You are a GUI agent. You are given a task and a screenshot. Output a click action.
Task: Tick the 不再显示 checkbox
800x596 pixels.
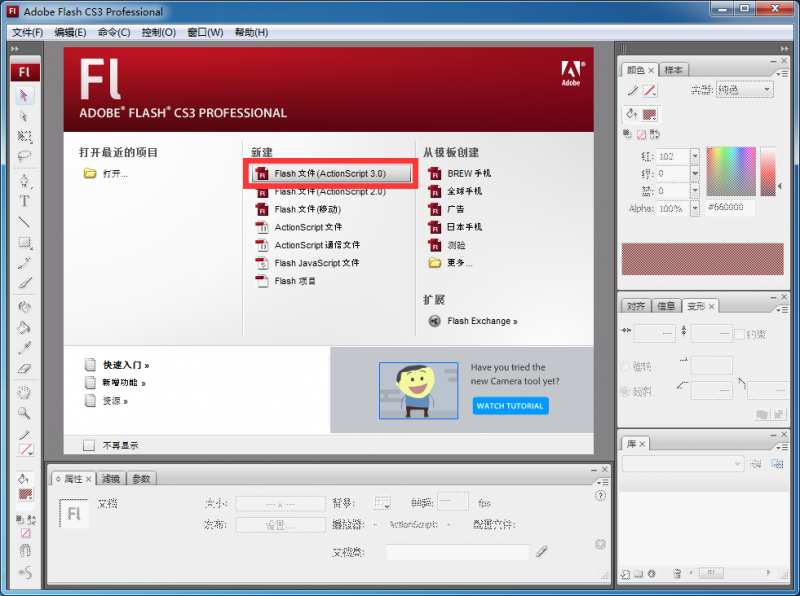(89, 445)
